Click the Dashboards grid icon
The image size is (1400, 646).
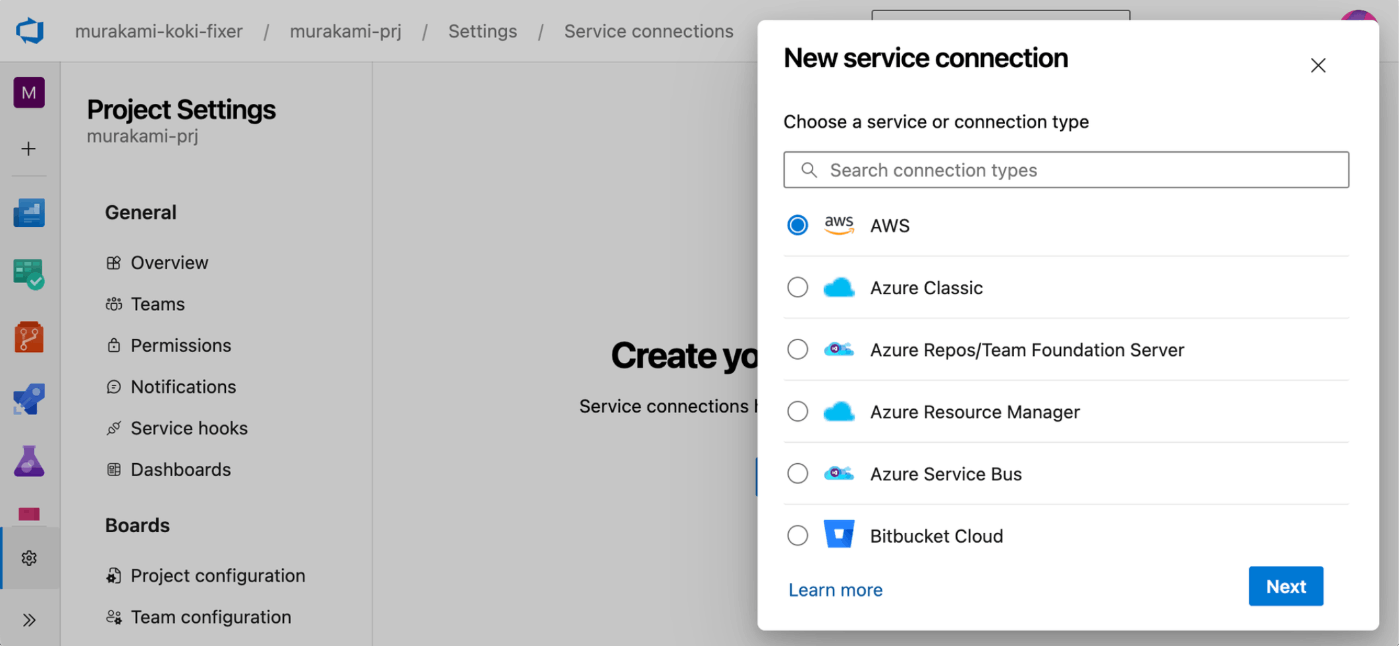click(x=113, y=469)
